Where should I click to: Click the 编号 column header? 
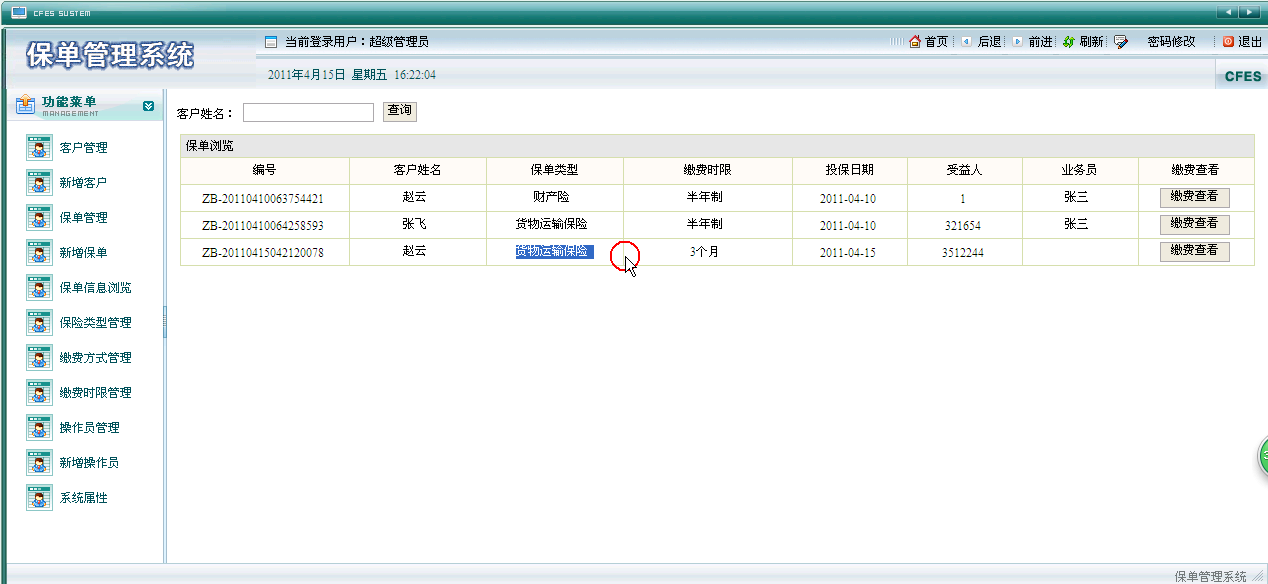click(265, 171)
